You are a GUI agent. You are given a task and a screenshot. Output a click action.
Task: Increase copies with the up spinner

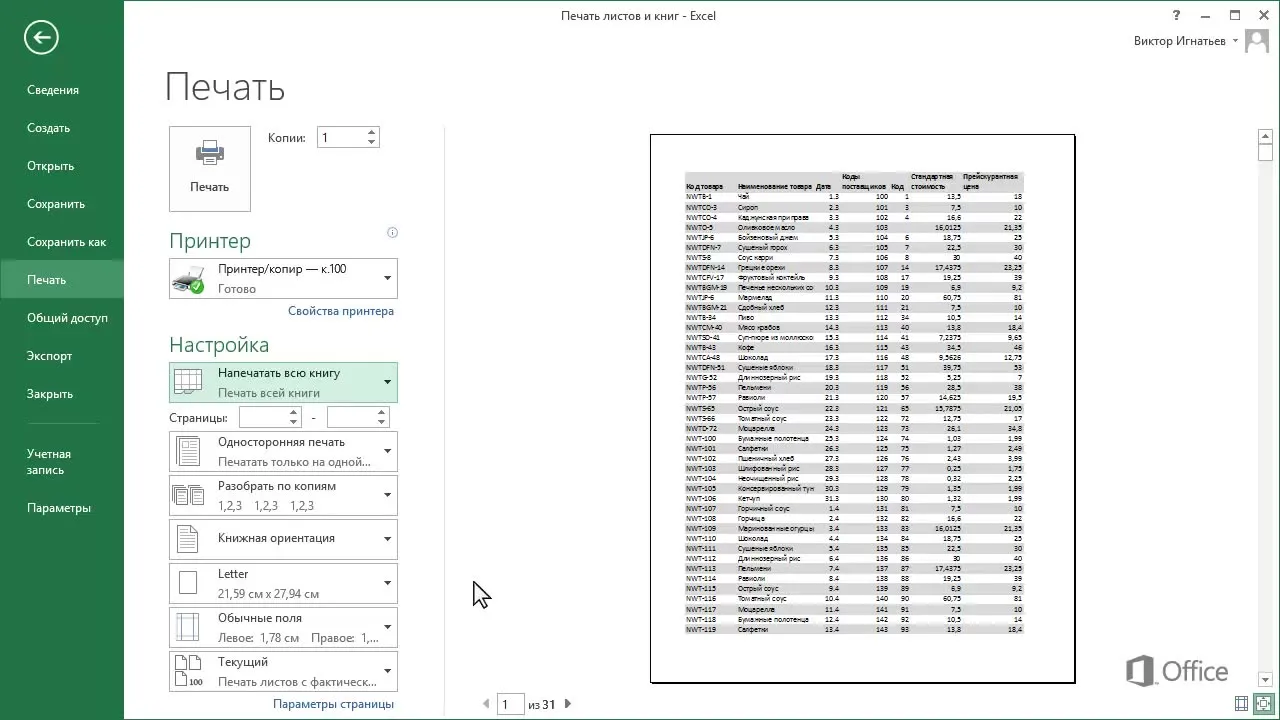[371, 132]
